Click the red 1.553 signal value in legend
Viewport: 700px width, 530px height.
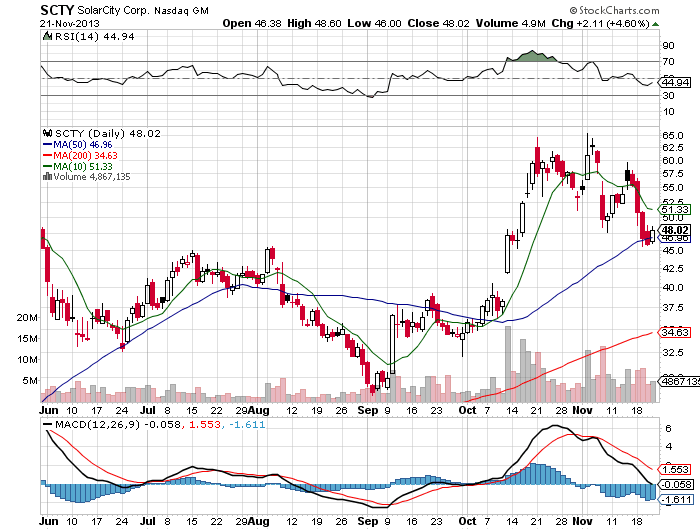point(205,424)
